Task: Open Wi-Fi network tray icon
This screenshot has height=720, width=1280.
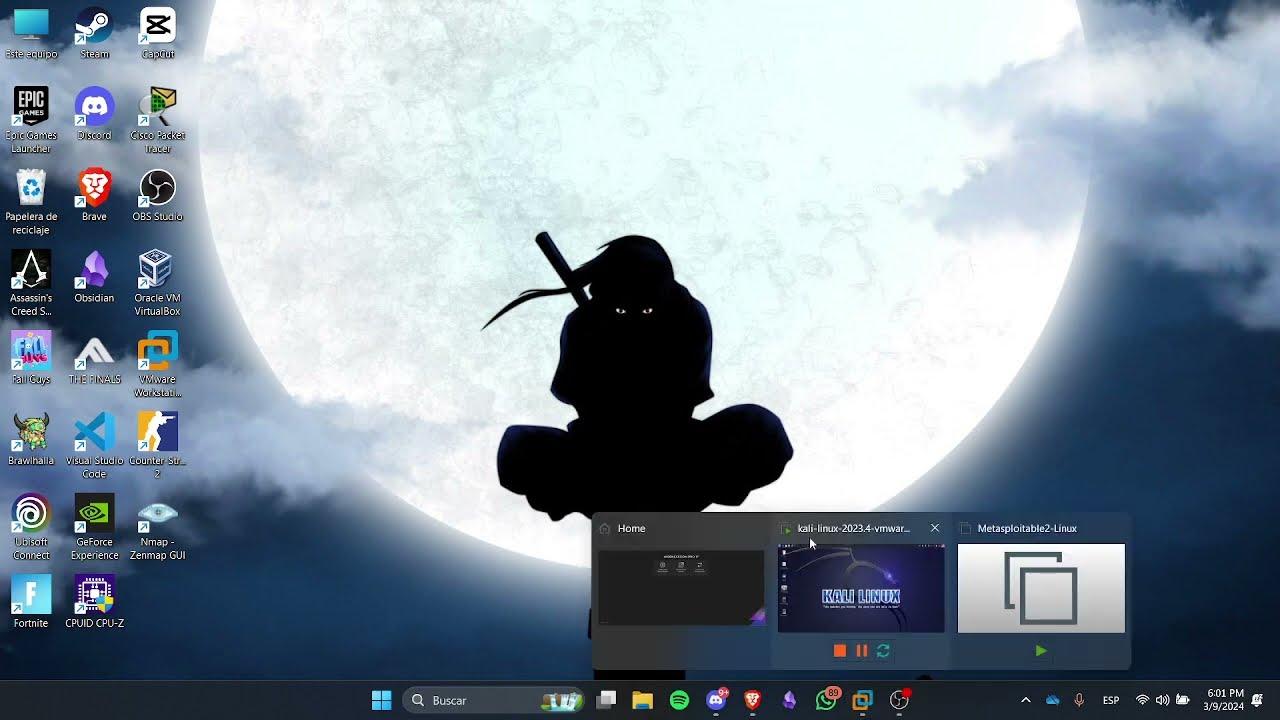Action: pyautogui.click(x=1142, y=700)
